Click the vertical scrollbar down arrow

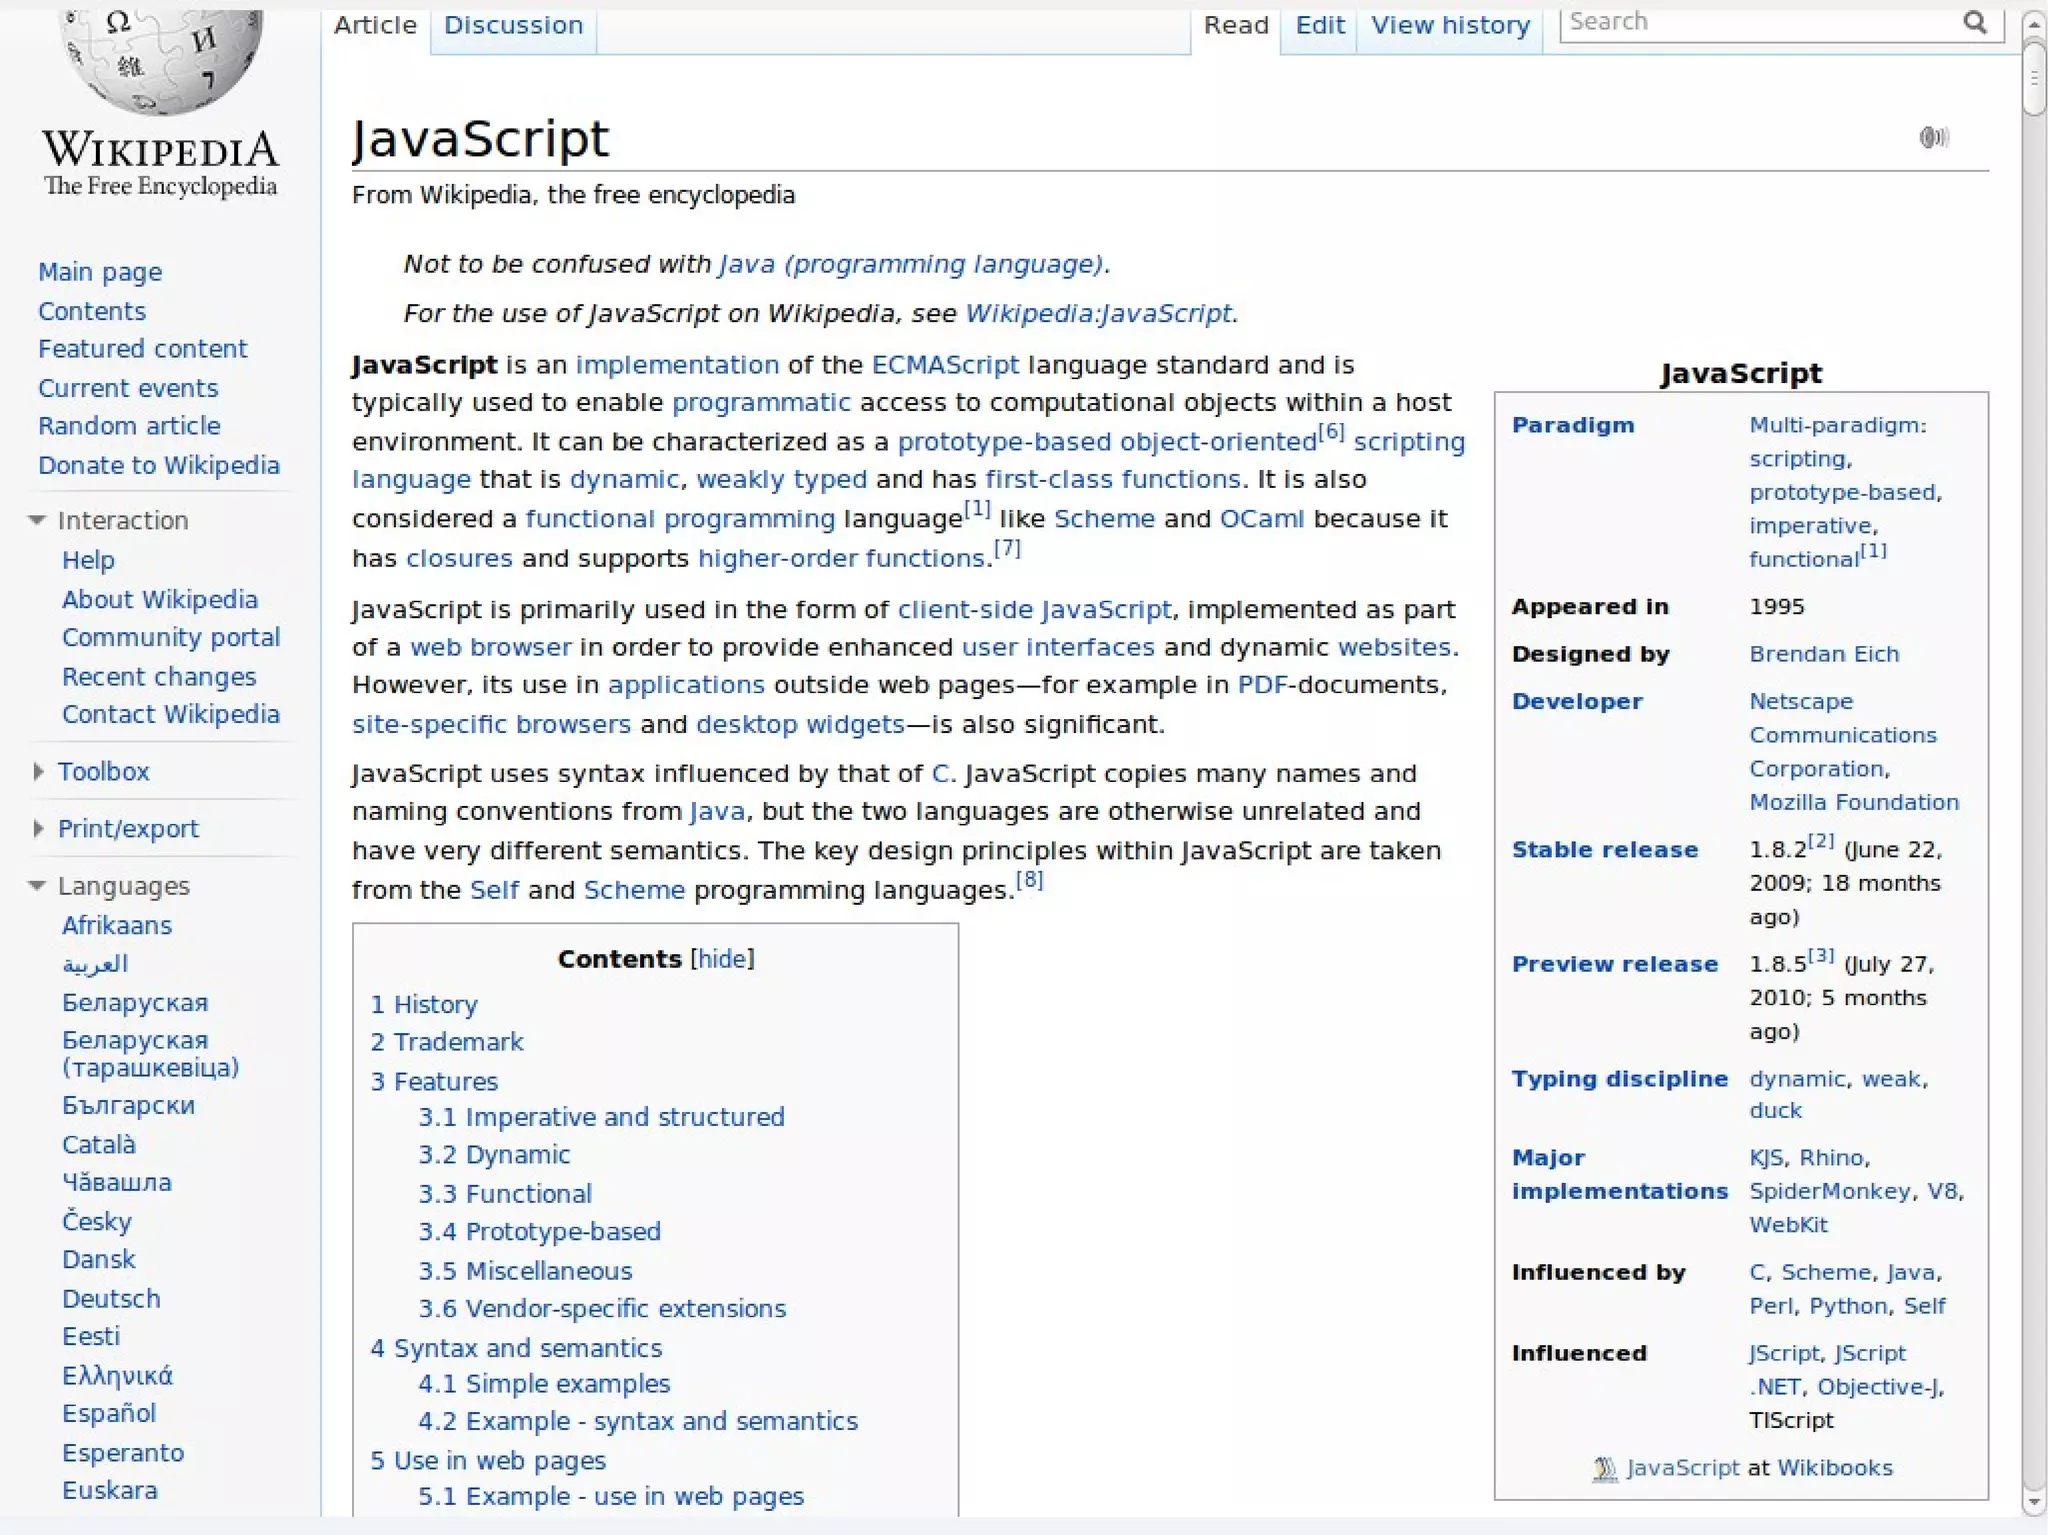pos(2033,1501)
